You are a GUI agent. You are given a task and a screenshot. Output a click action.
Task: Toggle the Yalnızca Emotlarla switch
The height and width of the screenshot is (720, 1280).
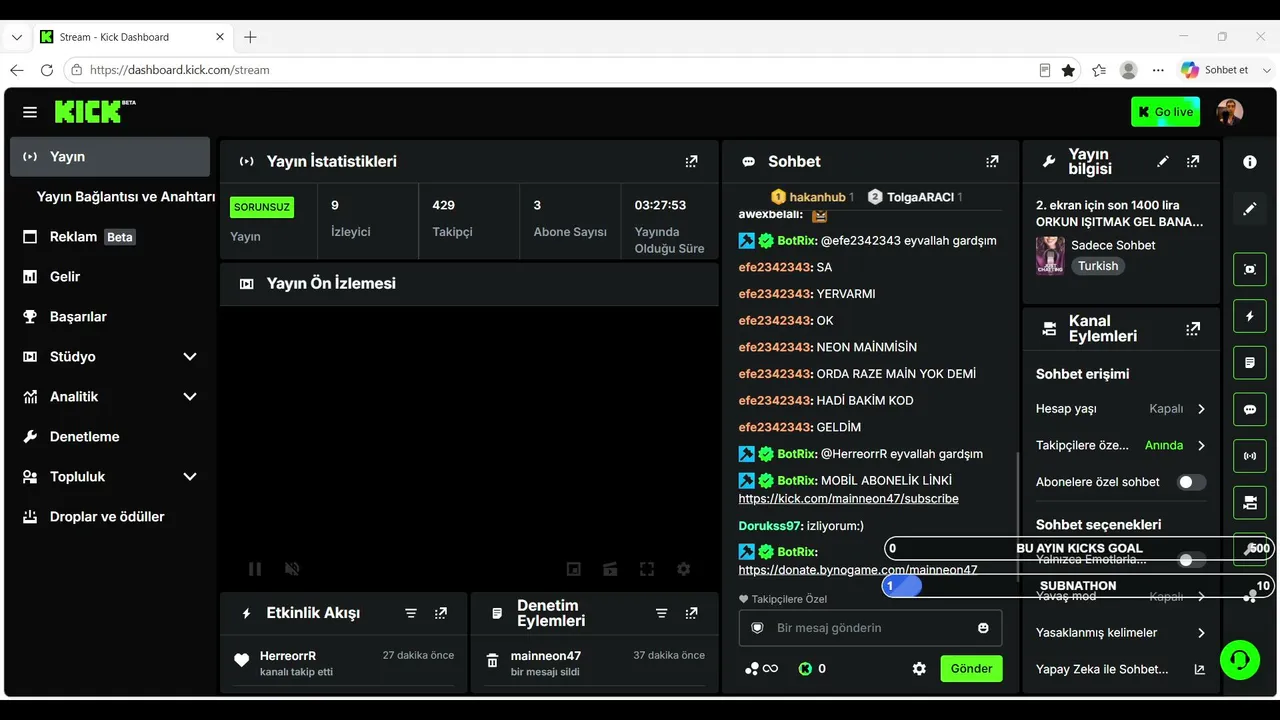[1191, 560]
